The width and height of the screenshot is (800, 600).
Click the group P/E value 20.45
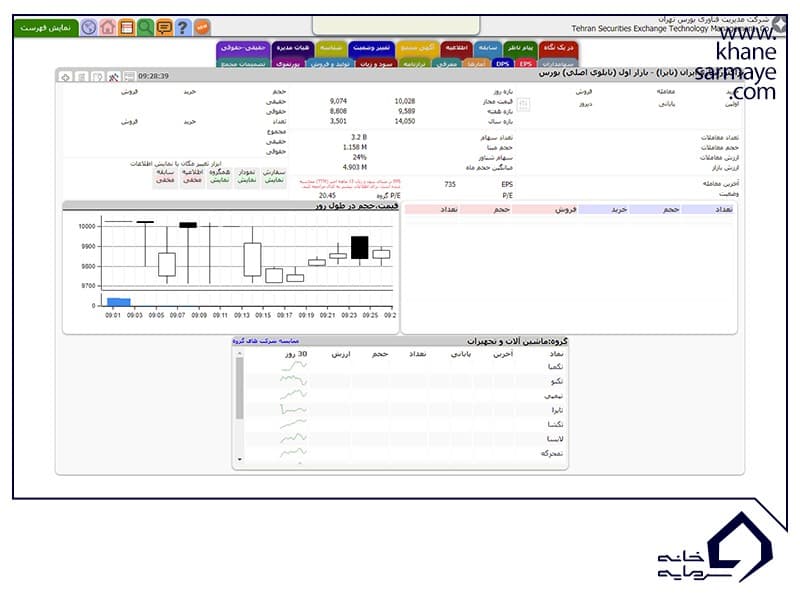[x=327, y=196]
